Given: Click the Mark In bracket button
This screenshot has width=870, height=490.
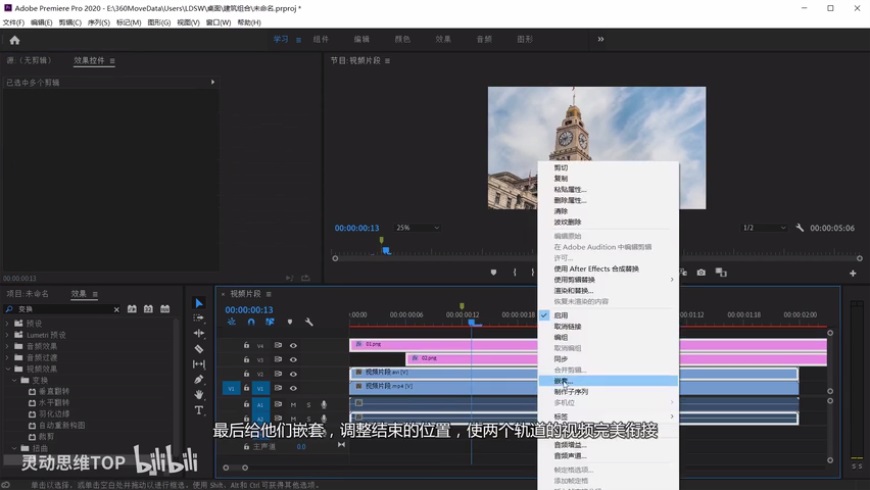Looking at the screenshot, I should click(x=514, y=272).
